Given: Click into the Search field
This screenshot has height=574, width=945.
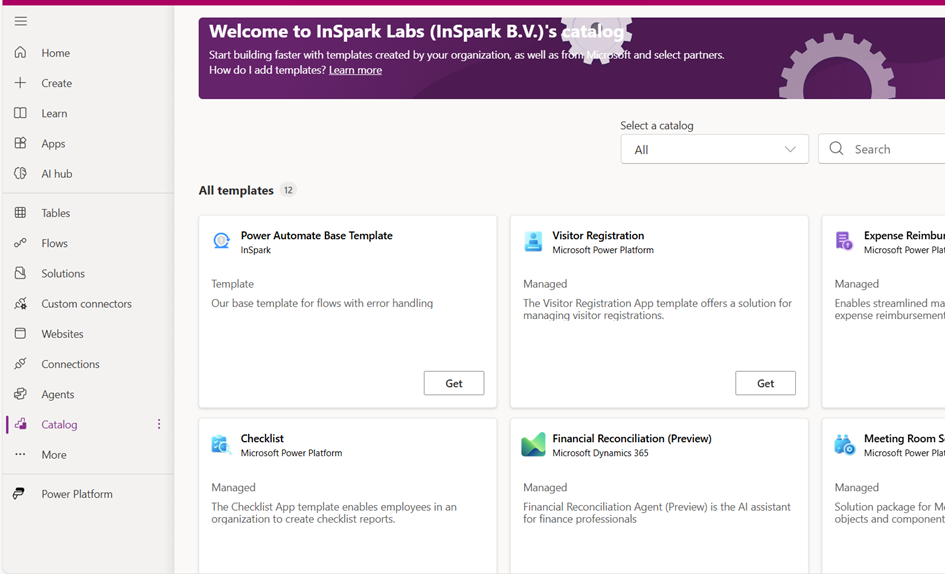Looking at the screenshot, I should coord(882,149).
